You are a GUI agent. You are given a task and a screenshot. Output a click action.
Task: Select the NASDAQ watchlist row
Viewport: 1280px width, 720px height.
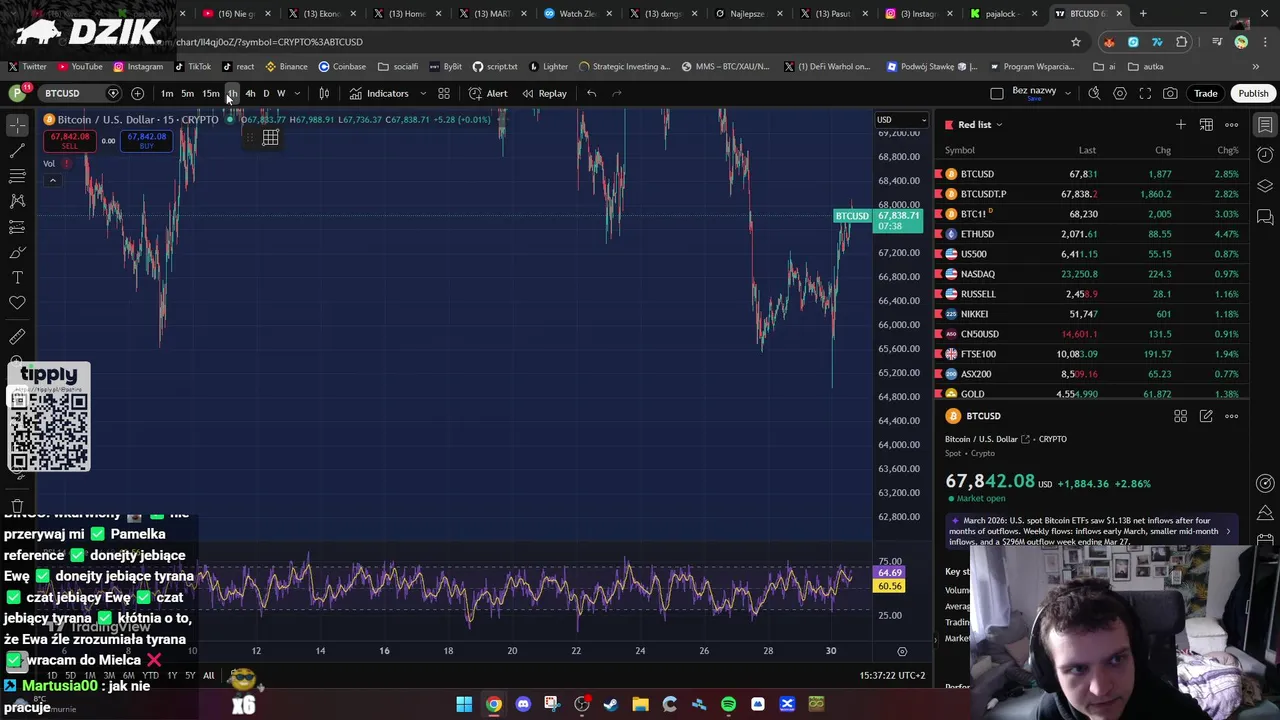1091,274
